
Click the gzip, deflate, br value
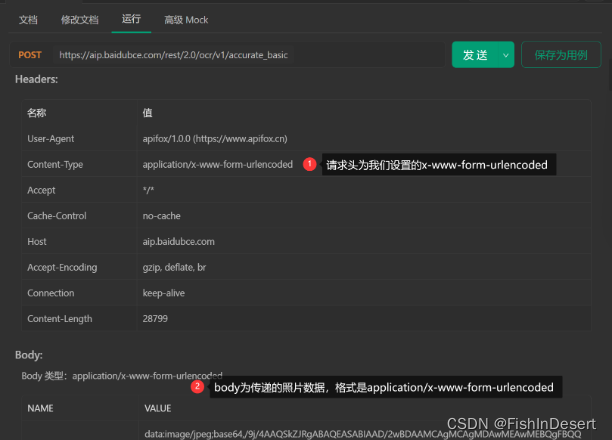(174, 267)
